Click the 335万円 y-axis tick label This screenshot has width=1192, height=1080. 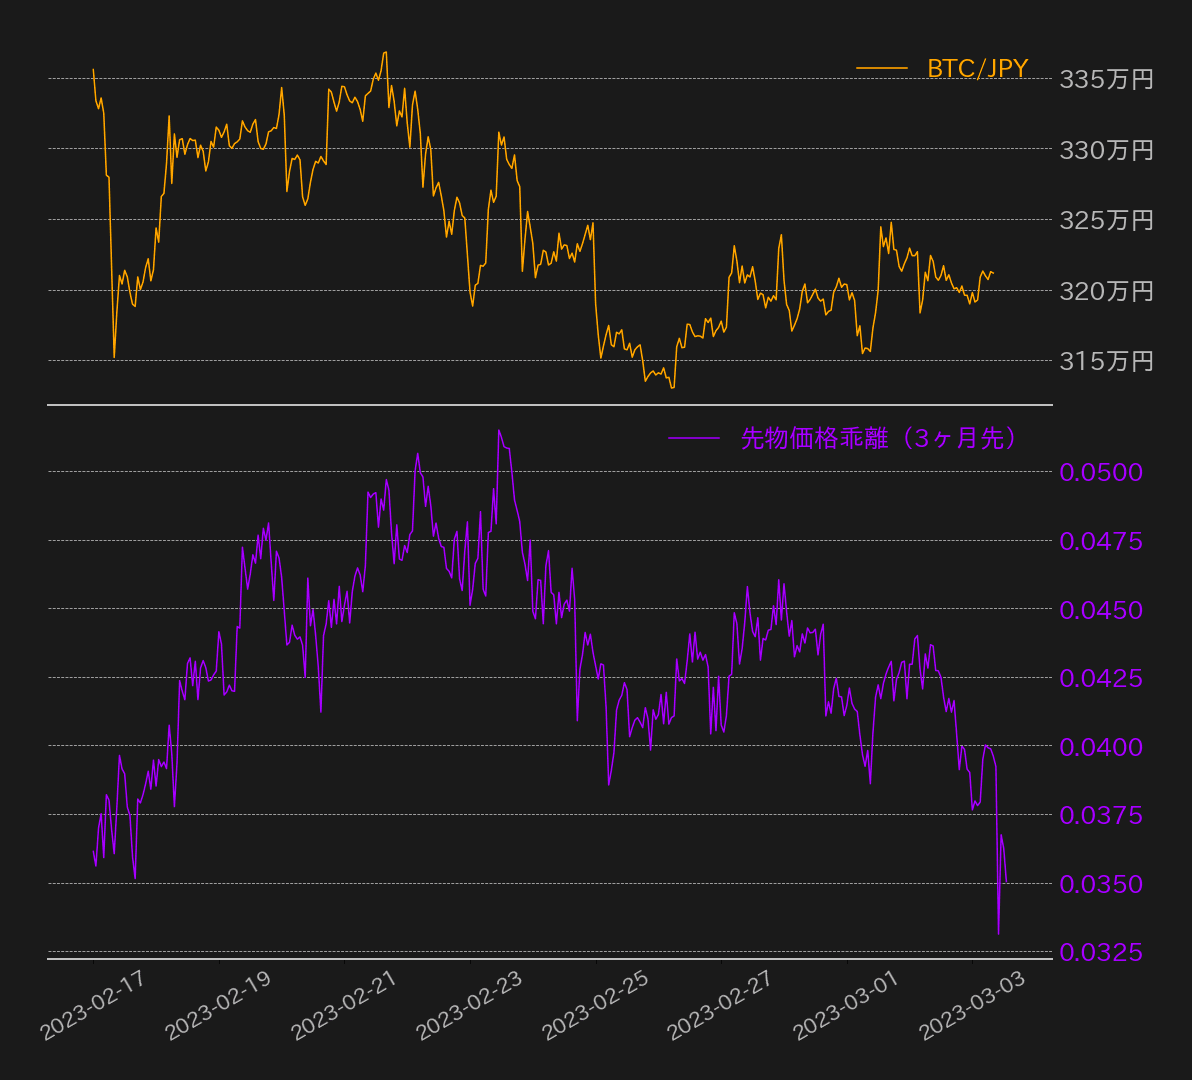(x=1106, y=79)
